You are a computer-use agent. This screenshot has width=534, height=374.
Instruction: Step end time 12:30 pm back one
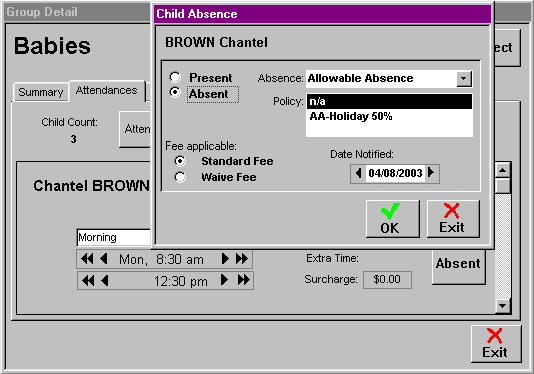[x=105, y=280]
